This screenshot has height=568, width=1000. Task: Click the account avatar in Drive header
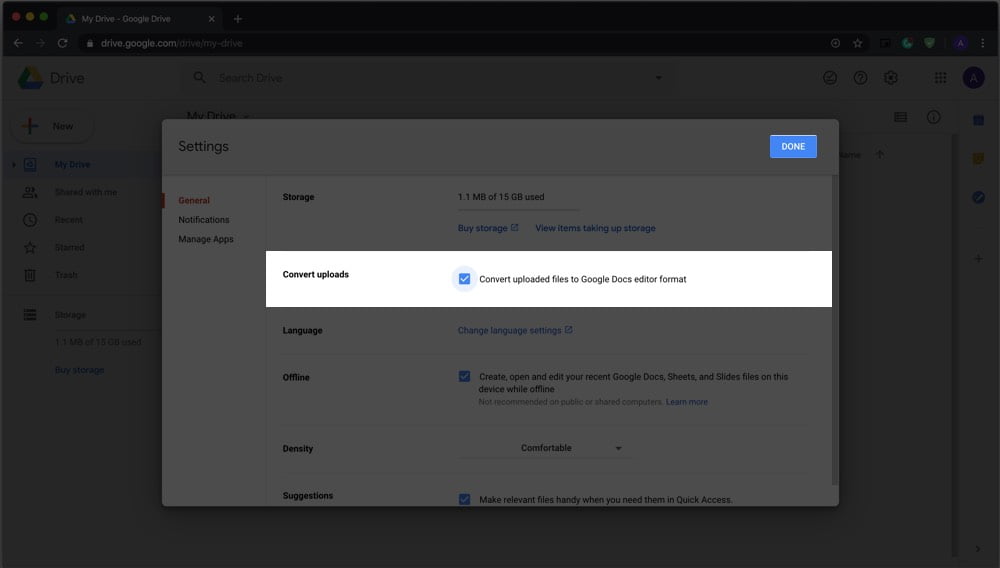point(973,78)
